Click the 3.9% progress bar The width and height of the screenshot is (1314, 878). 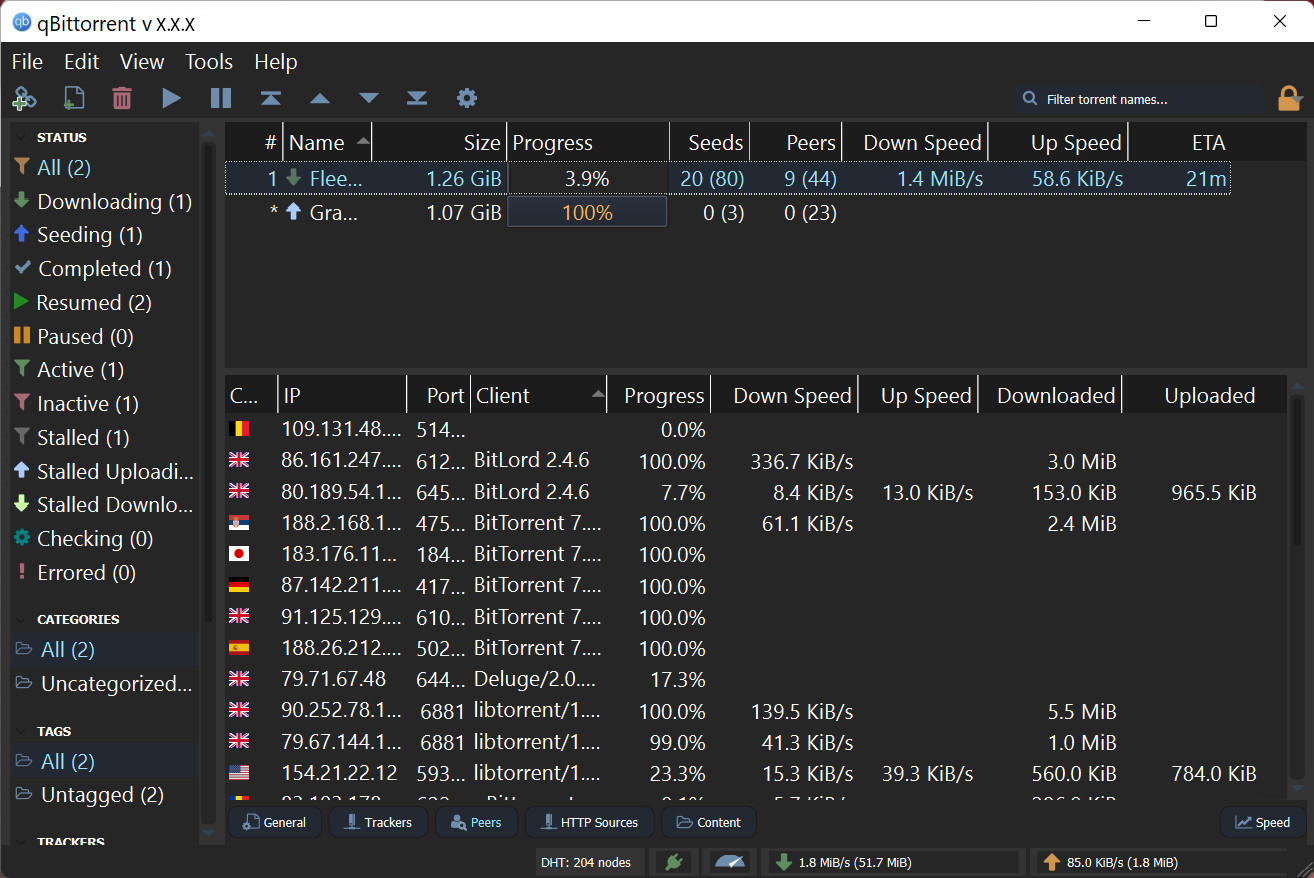(587, 179)
